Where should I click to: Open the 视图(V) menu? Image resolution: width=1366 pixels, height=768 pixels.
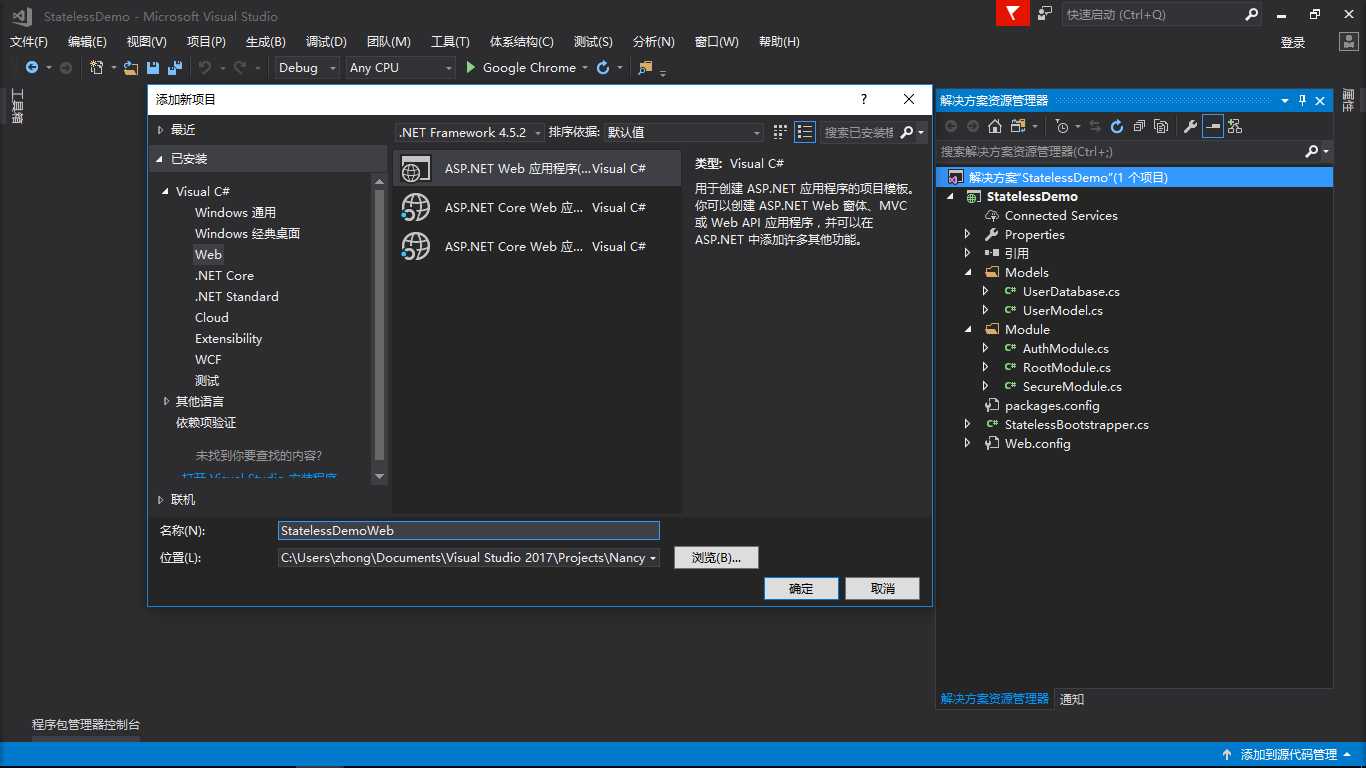[146, 41]
